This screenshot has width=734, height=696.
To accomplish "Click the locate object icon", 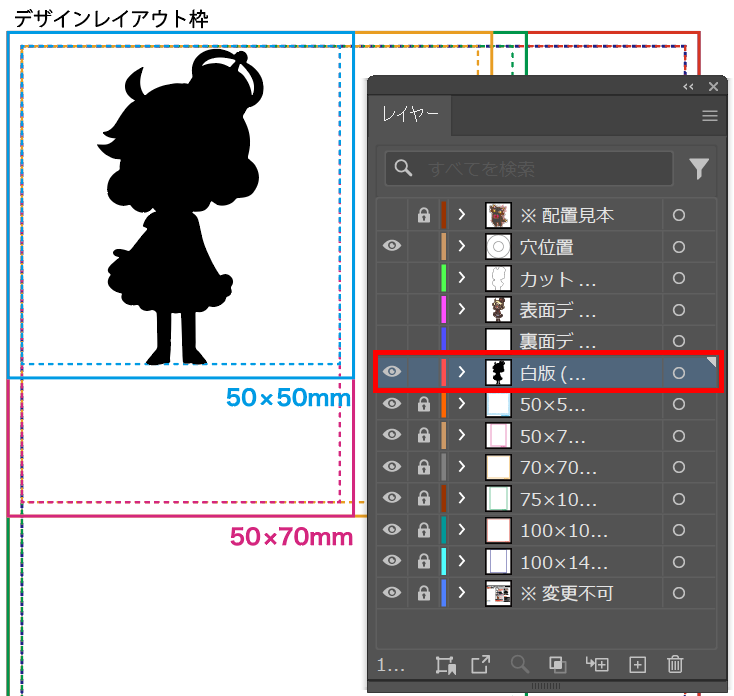I will (519, 664).
